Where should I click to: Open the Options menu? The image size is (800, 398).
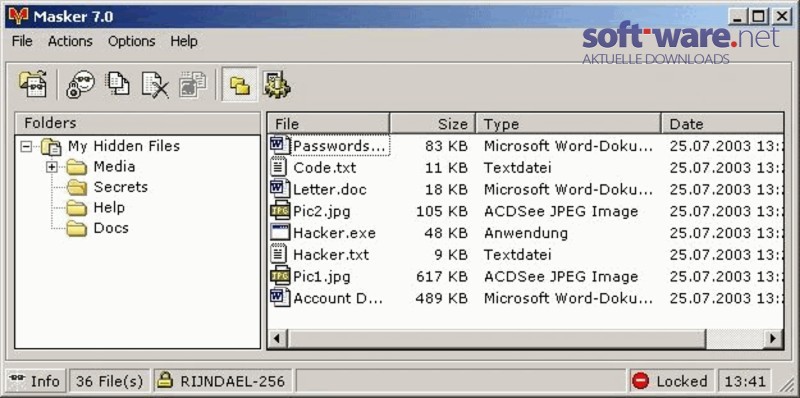point(132,41)
